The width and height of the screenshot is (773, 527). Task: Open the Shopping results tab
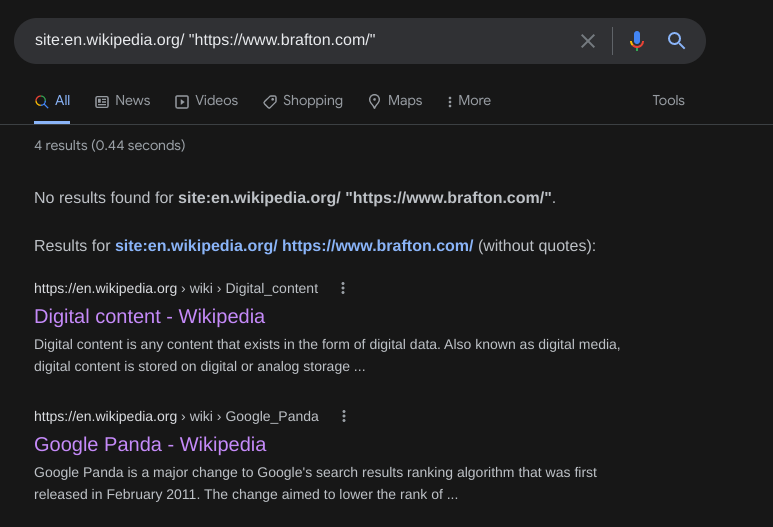tap(302, 101)
